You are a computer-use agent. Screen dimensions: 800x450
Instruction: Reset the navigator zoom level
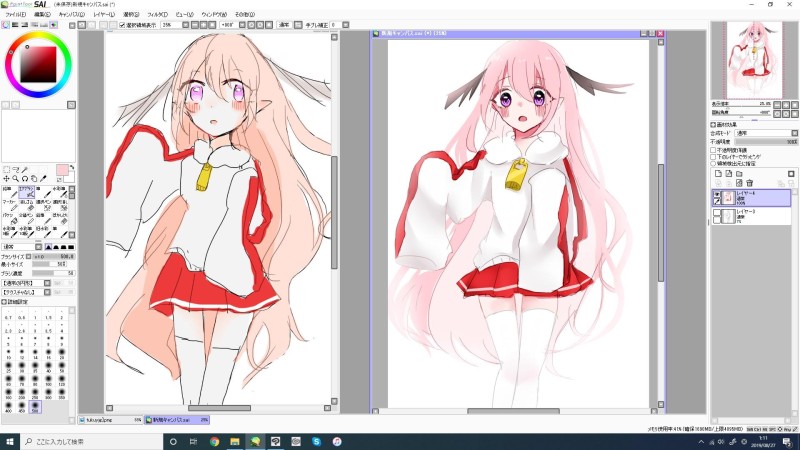tap(795, 105)
